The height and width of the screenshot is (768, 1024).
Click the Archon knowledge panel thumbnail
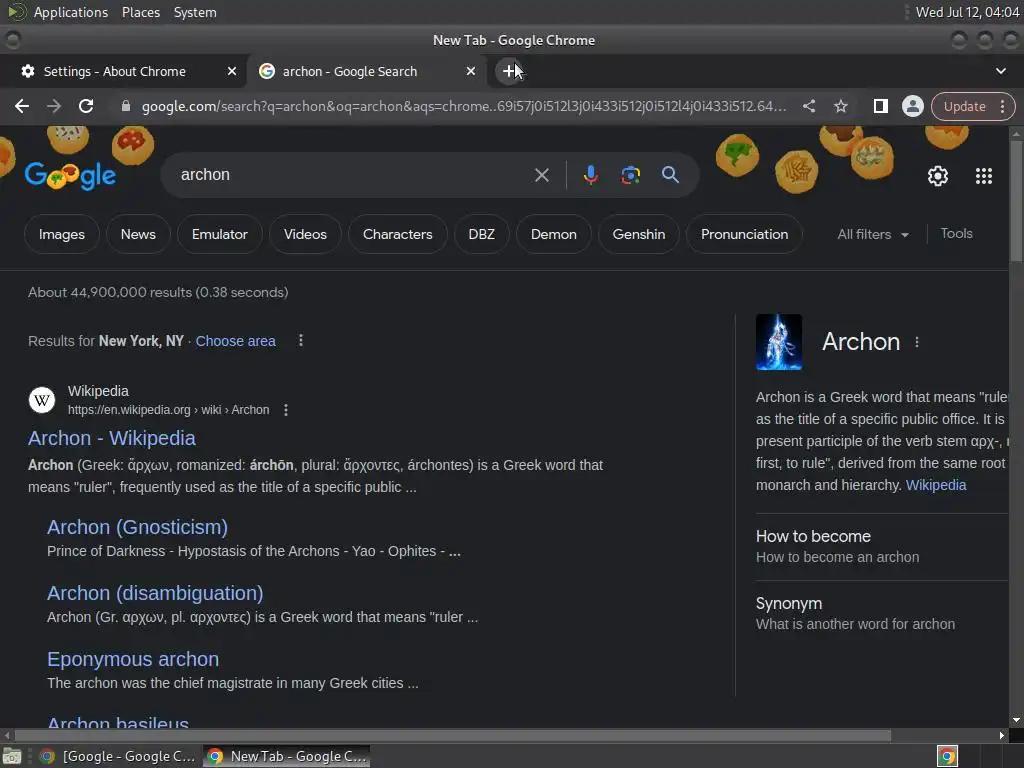778,342
